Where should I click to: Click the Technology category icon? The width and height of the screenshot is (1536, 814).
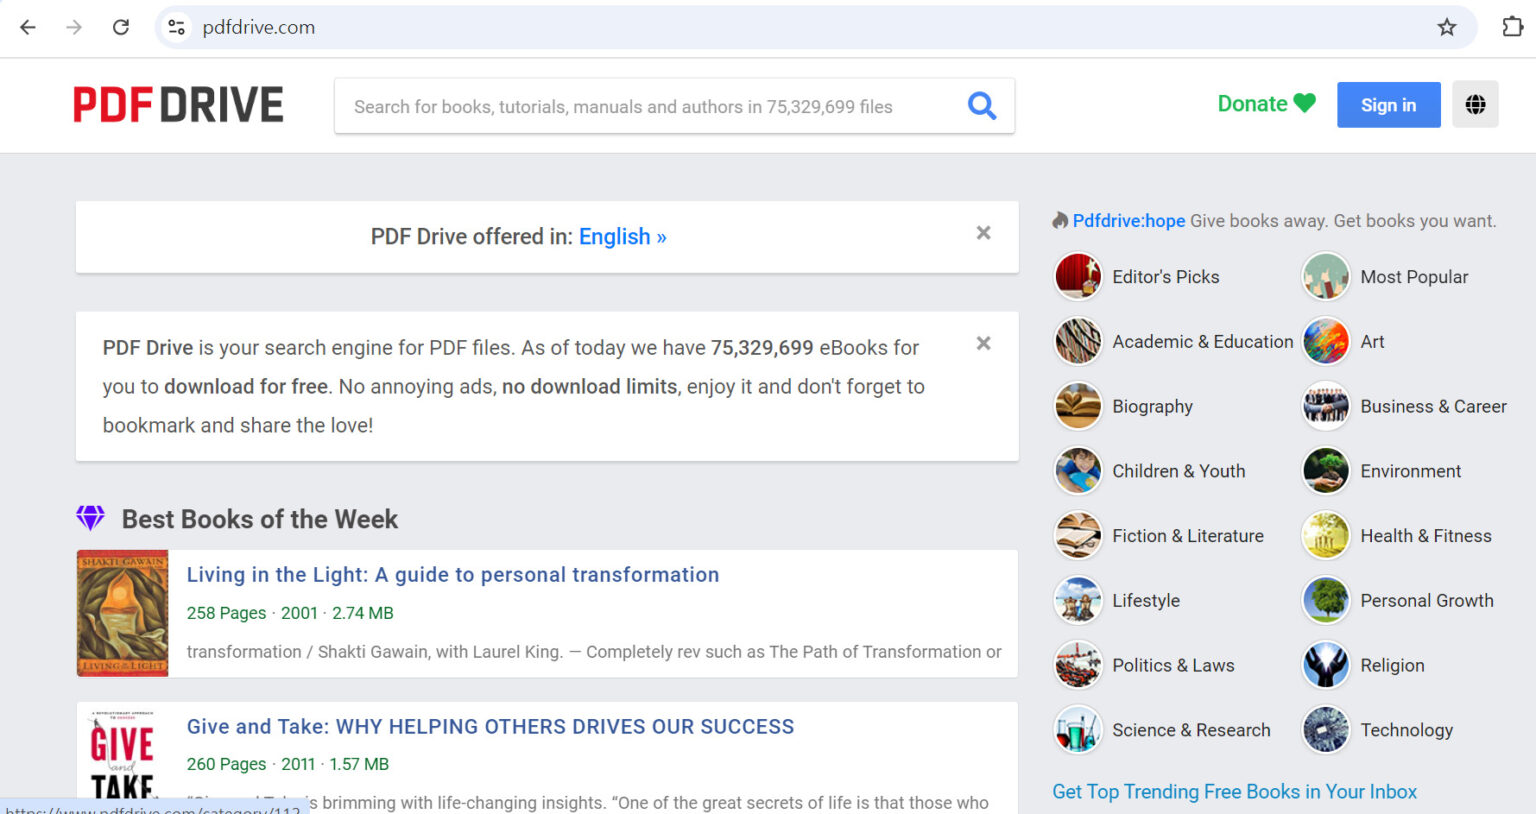click(x=1325, y=730)
